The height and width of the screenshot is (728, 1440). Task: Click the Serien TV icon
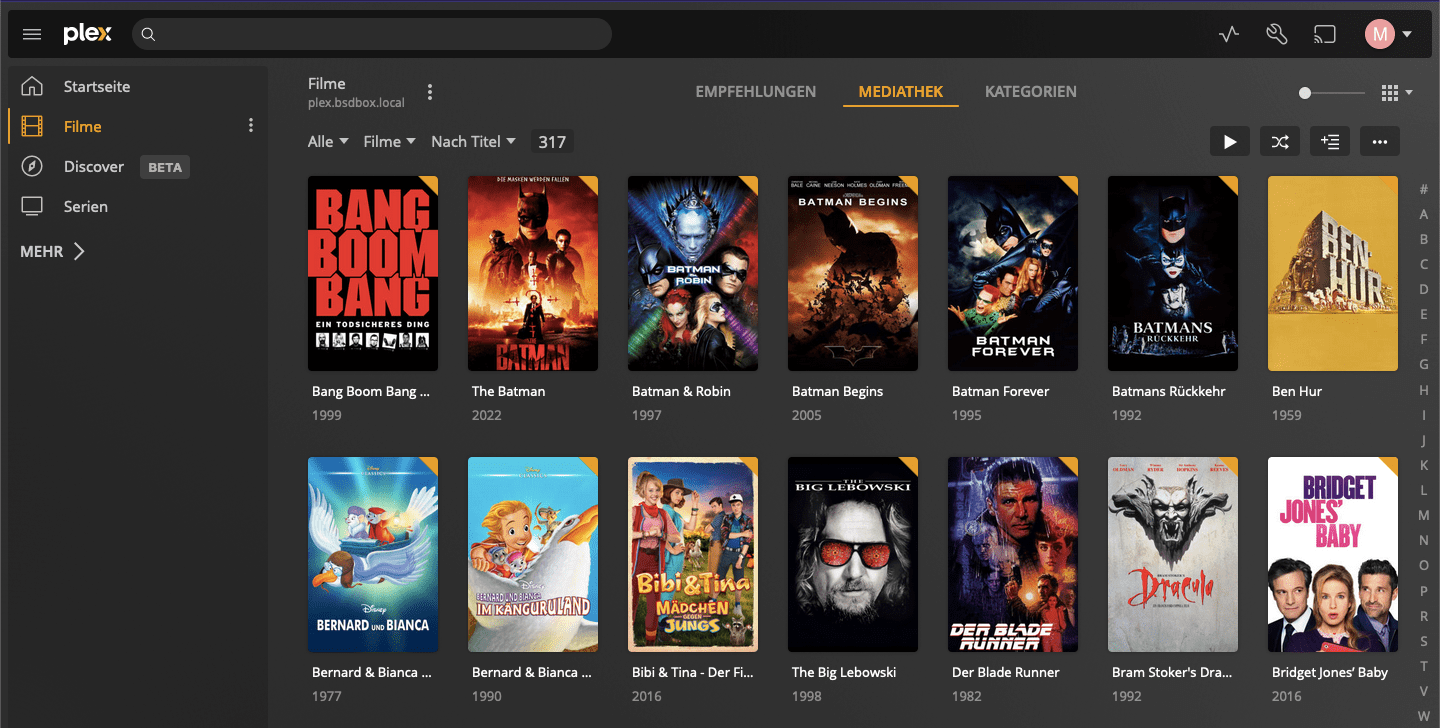click(x=32, y=206)
